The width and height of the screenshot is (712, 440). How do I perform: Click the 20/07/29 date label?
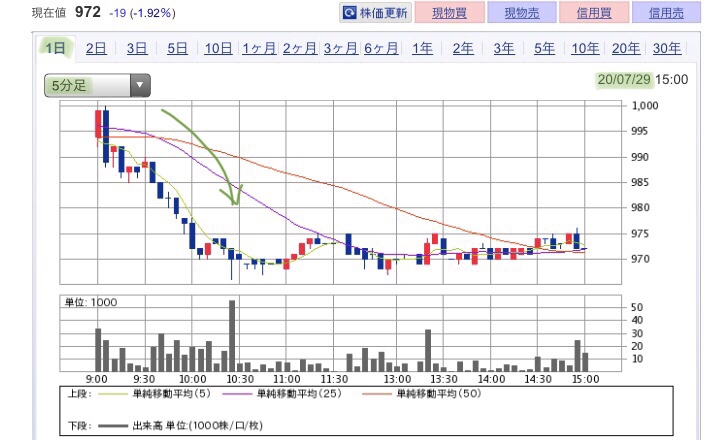click(x=624, y=79)
